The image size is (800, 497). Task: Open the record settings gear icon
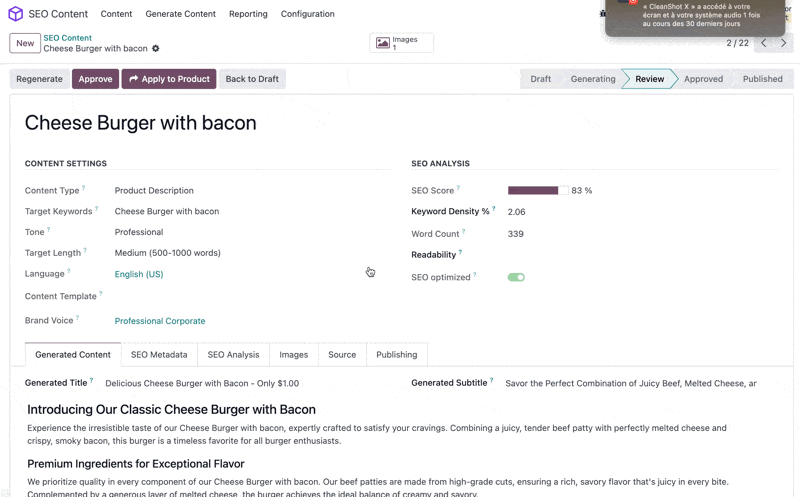pyautogui.click(x=156, y=49)
